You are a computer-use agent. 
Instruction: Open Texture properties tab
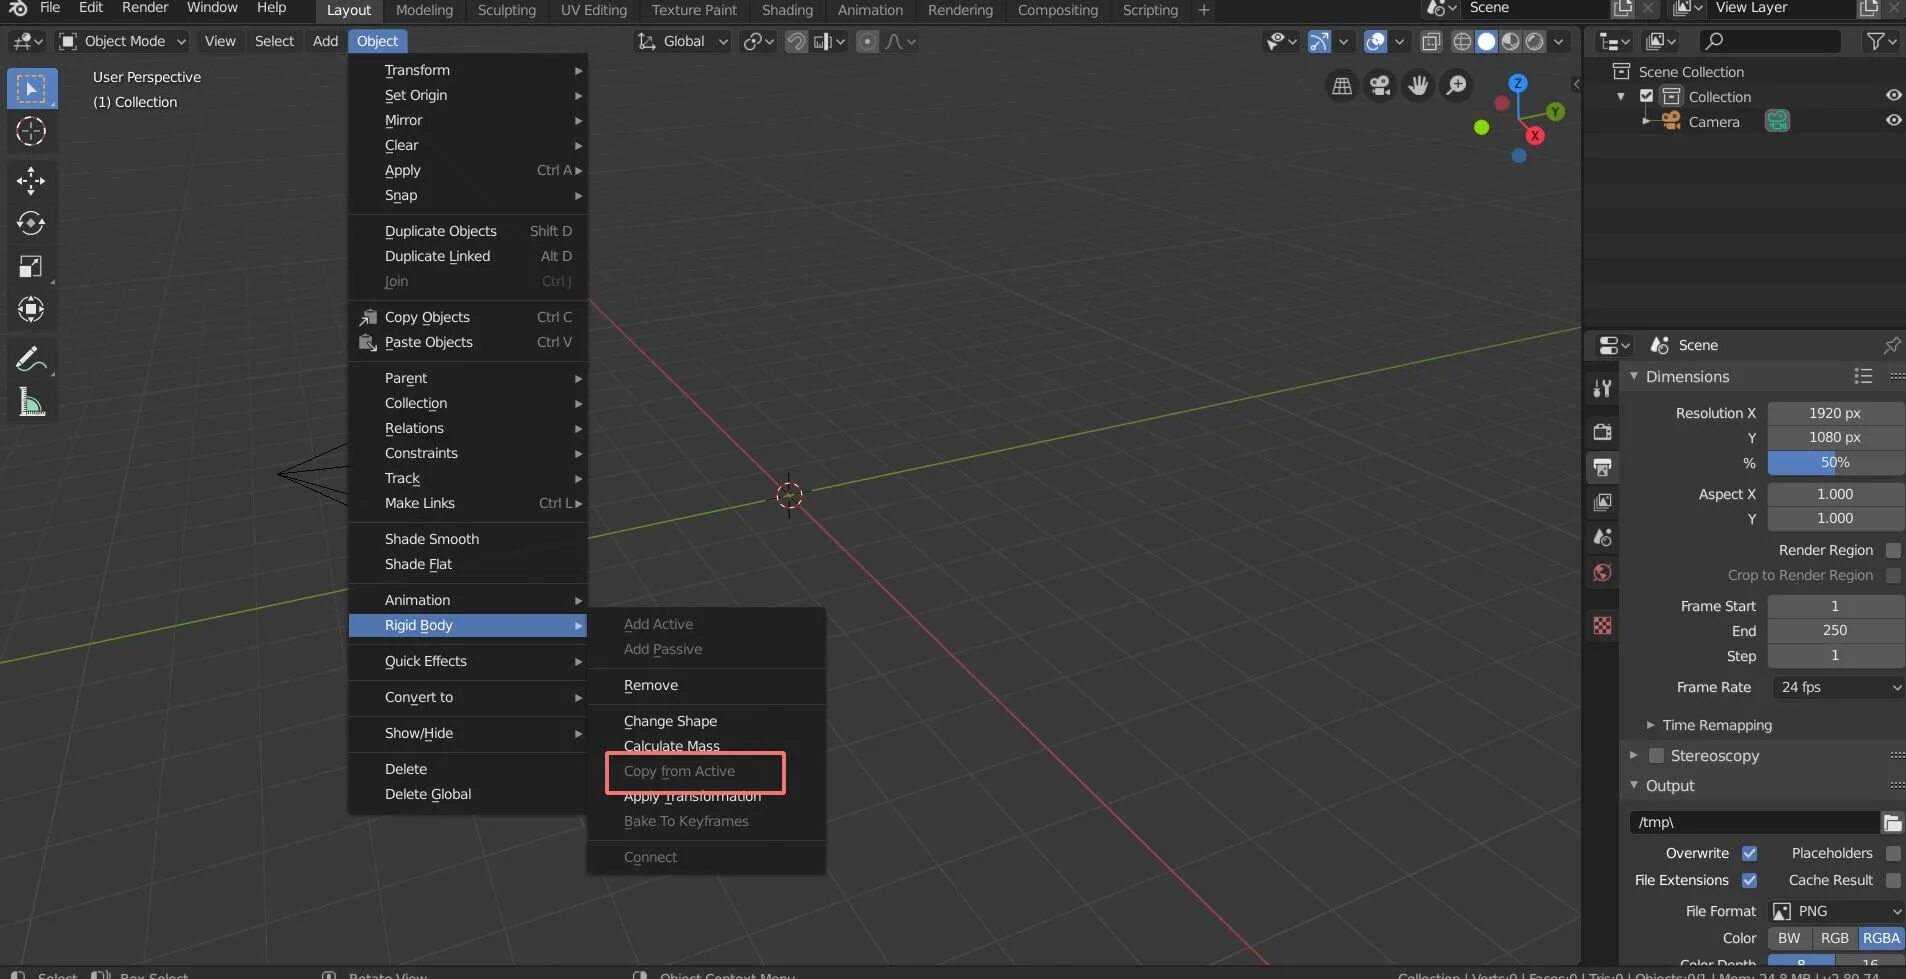coord(1602,625)
